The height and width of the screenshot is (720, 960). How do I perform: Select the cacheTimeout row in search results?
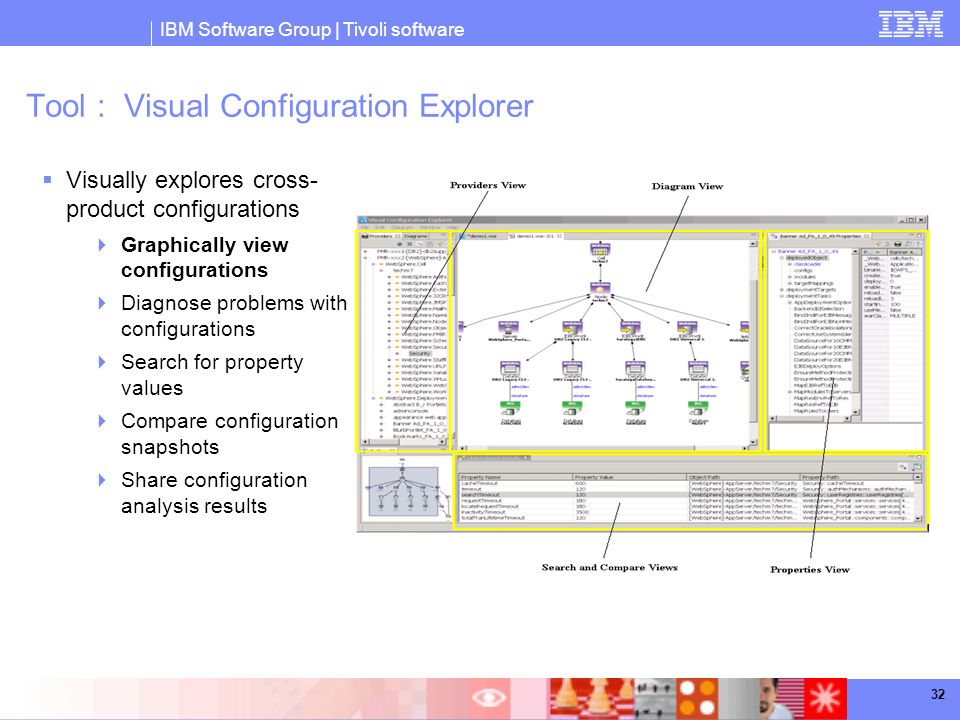686,483
